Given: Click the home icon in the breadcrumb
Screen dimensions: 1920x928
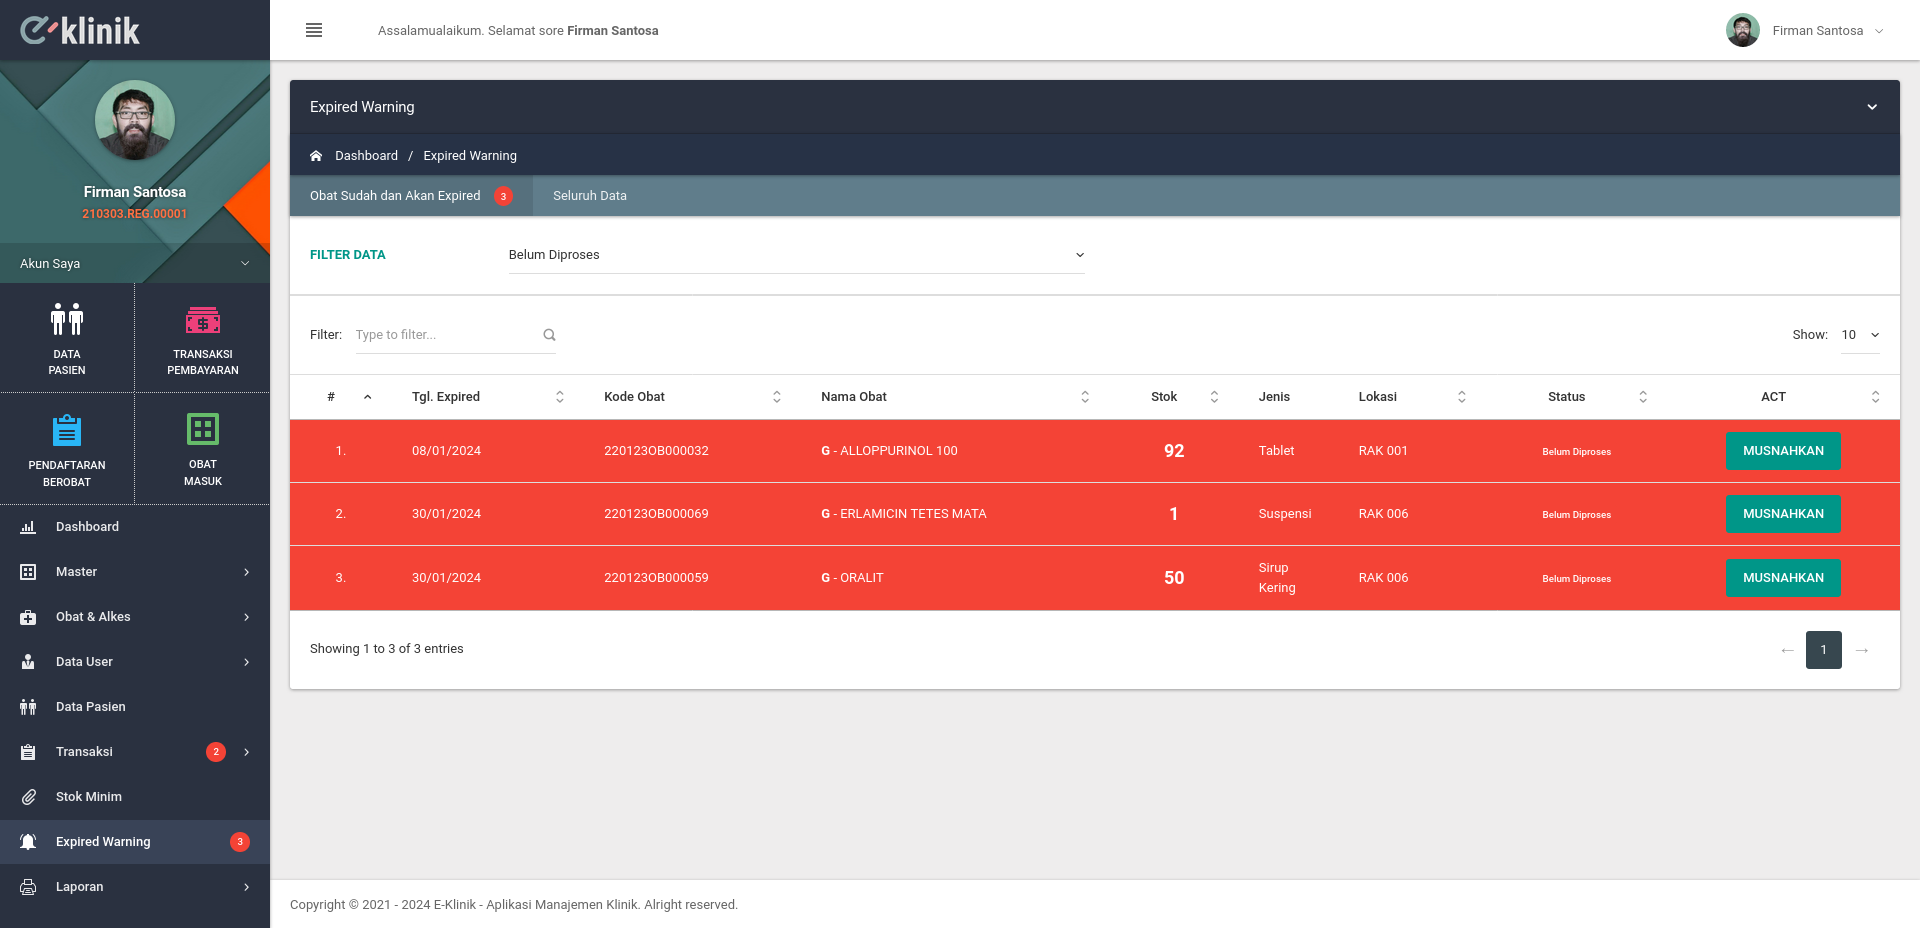Looking at the screenshot, I should (316, 156).
